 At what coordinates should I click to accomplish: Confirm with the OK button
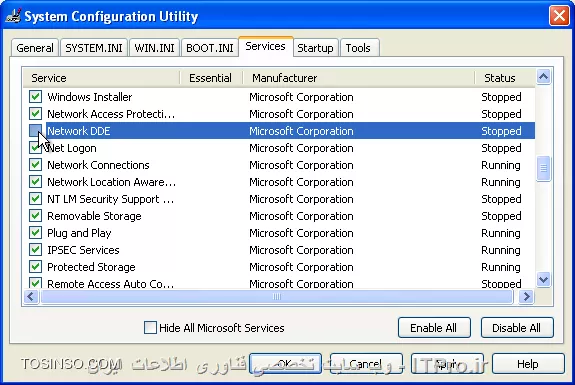pyautogui.click(x=285, y=364)
